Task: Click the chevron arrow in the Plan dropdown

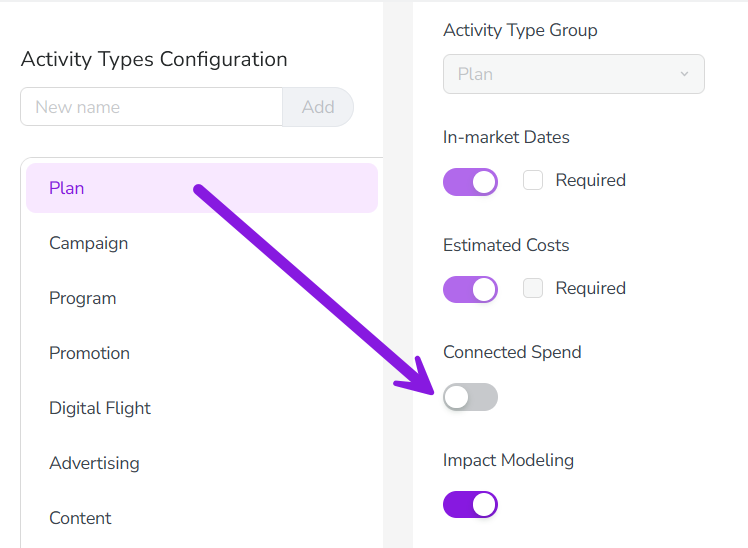Action: coord(684,74)
